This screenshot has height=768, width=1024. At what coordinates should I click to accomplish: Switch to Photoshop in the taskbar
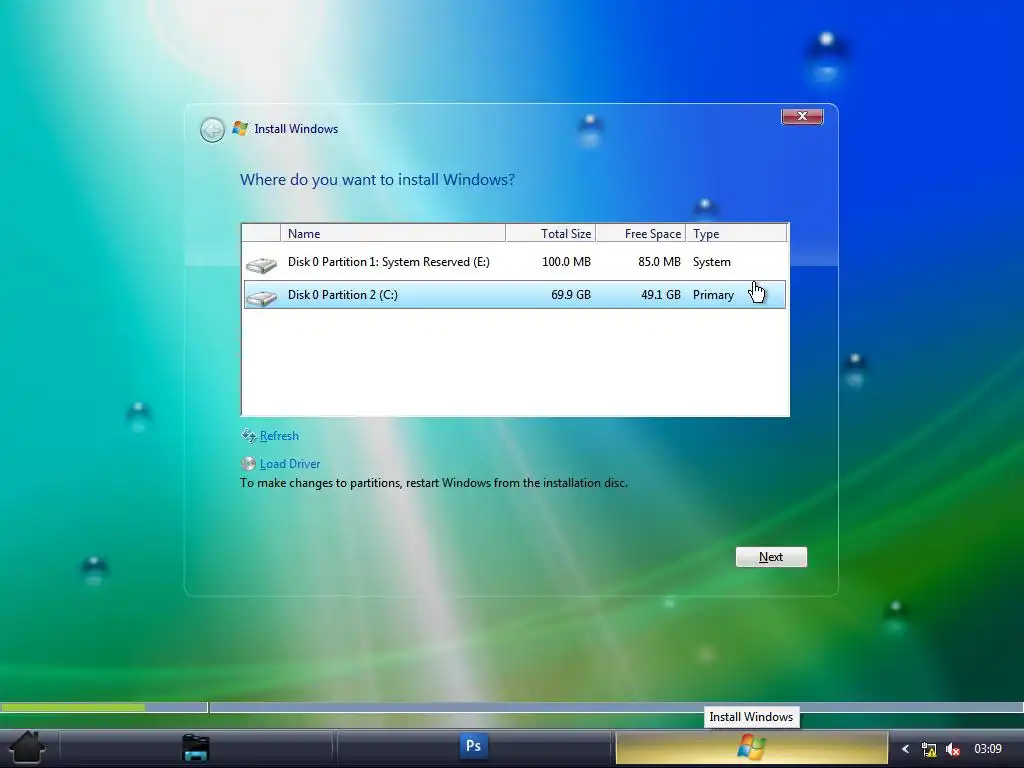473,746
